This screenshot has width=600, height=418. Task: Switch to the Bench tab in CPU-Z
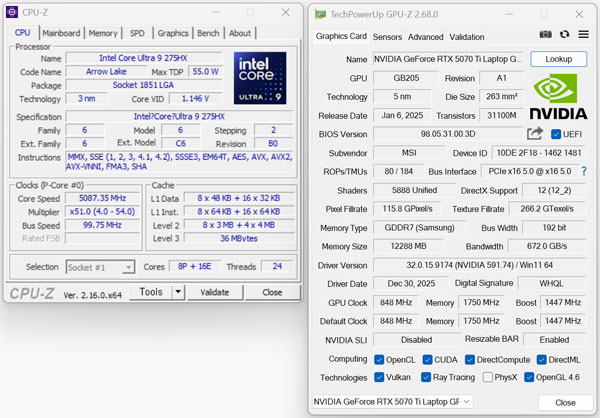click(x=208, y=33)
